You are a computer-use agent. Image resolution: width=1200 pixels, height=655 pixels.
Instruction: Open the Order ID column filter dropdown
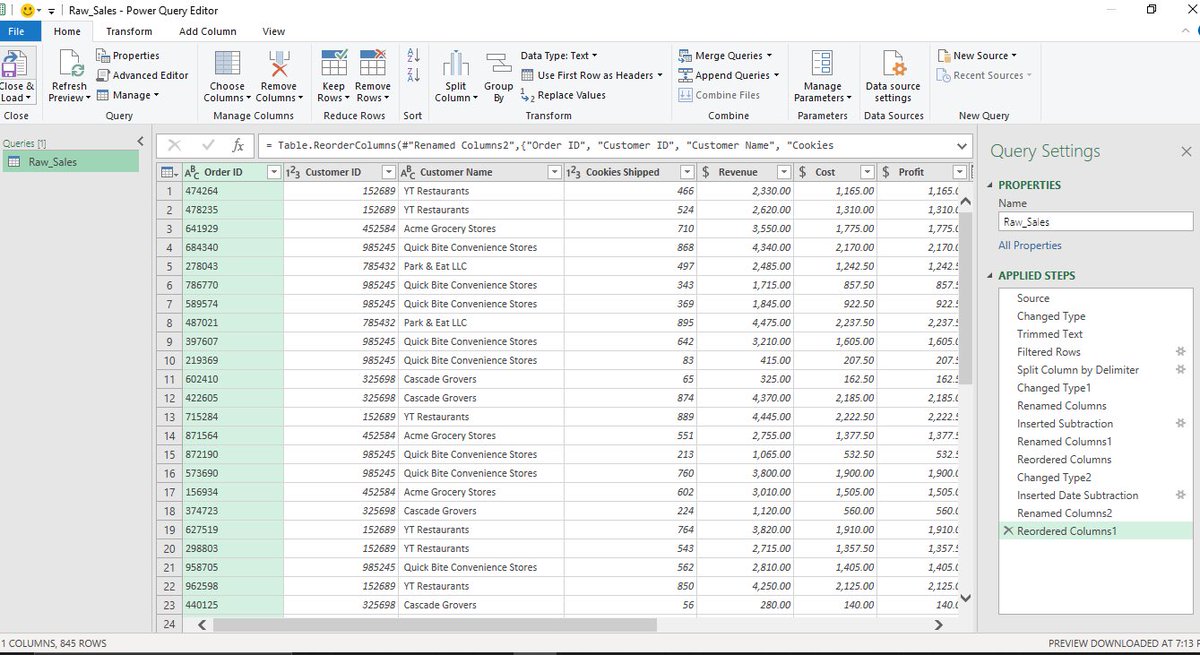[274, 172]
